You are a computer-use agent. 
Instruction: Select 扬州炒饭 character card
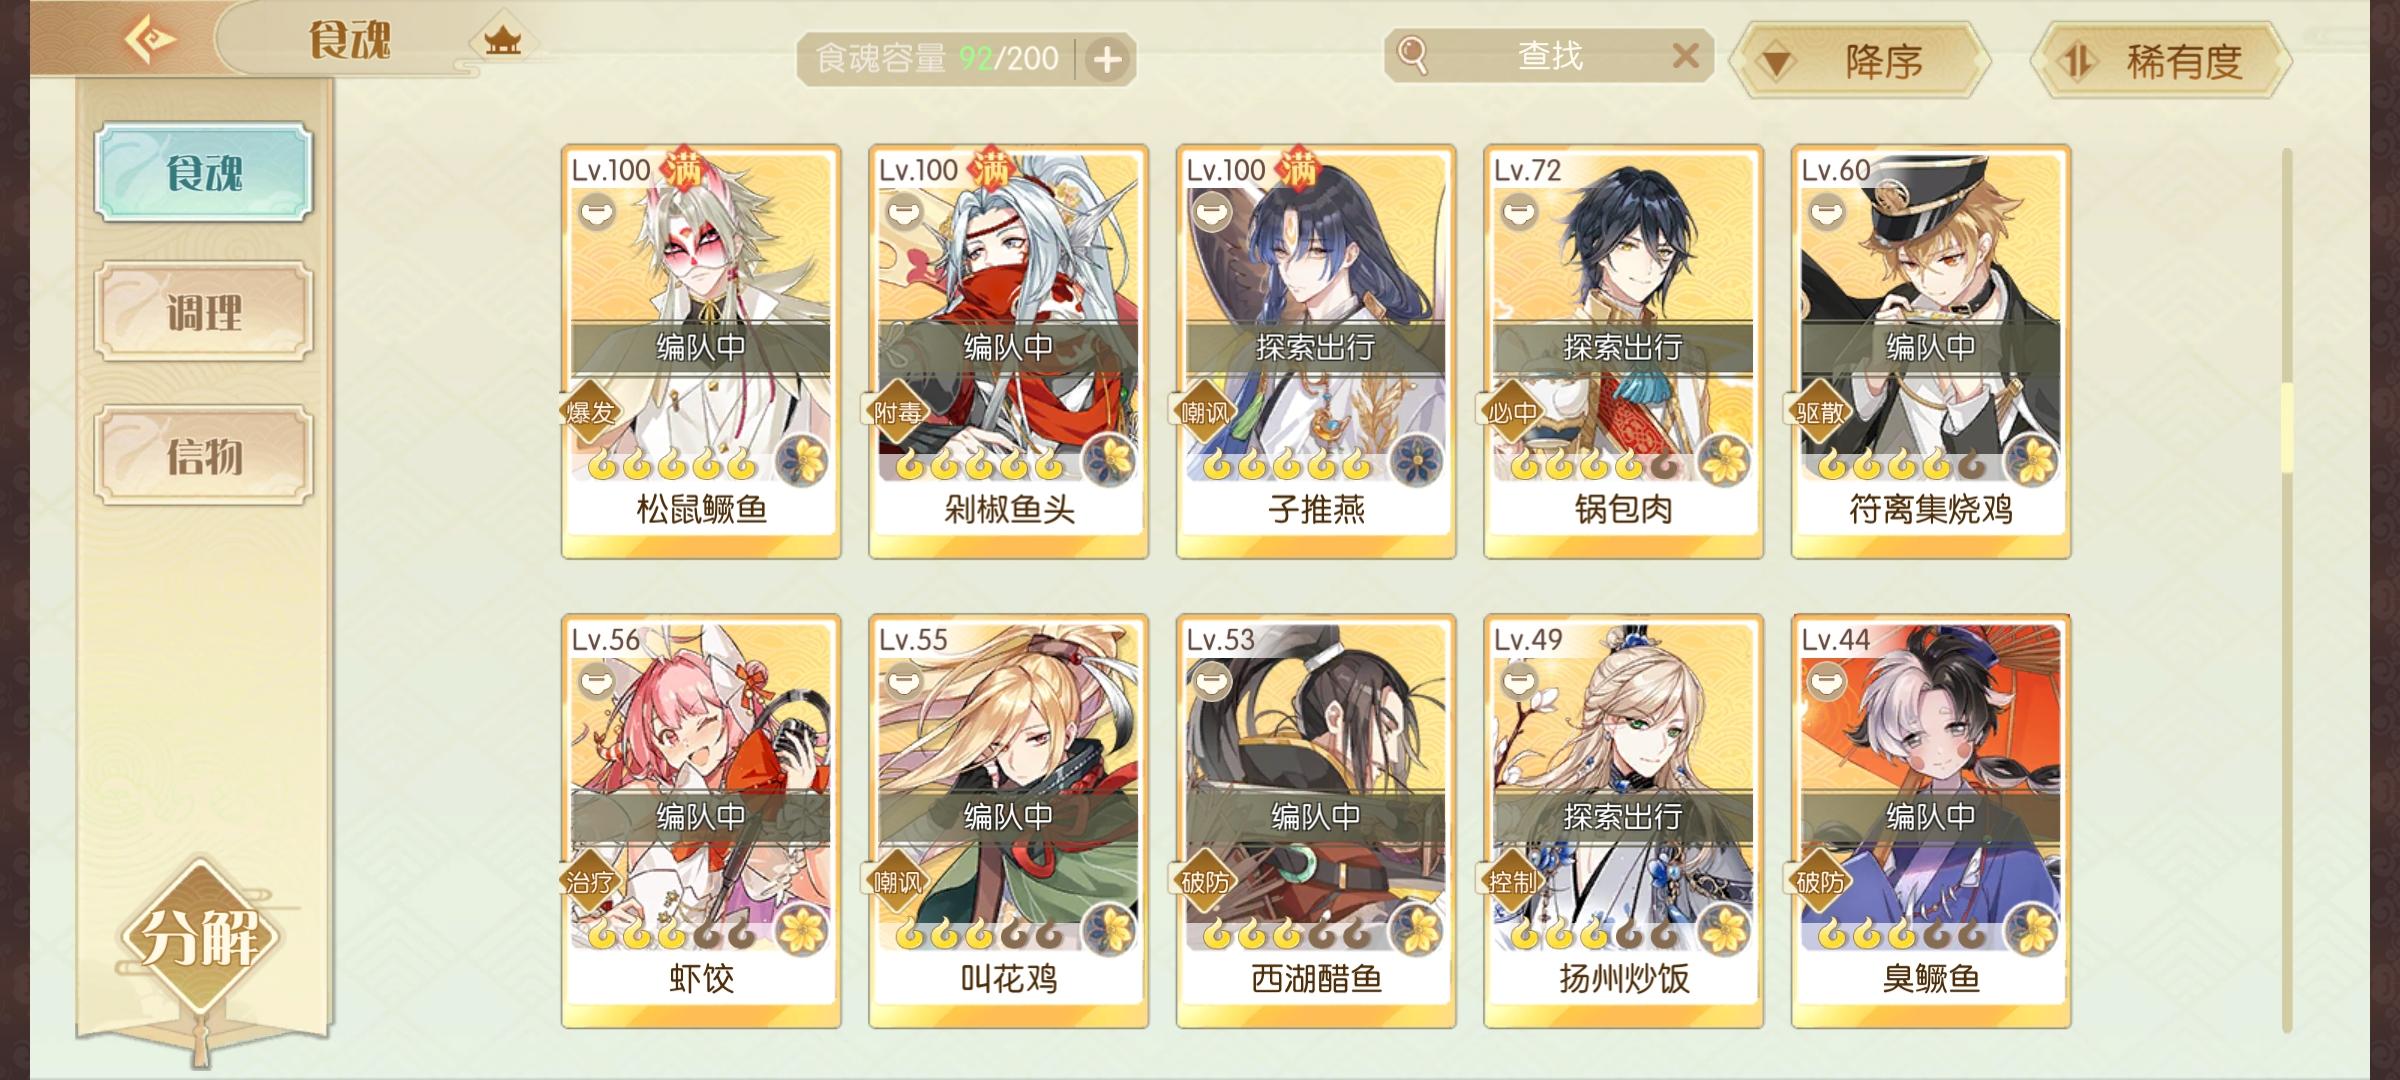[x=1623, y=822]
